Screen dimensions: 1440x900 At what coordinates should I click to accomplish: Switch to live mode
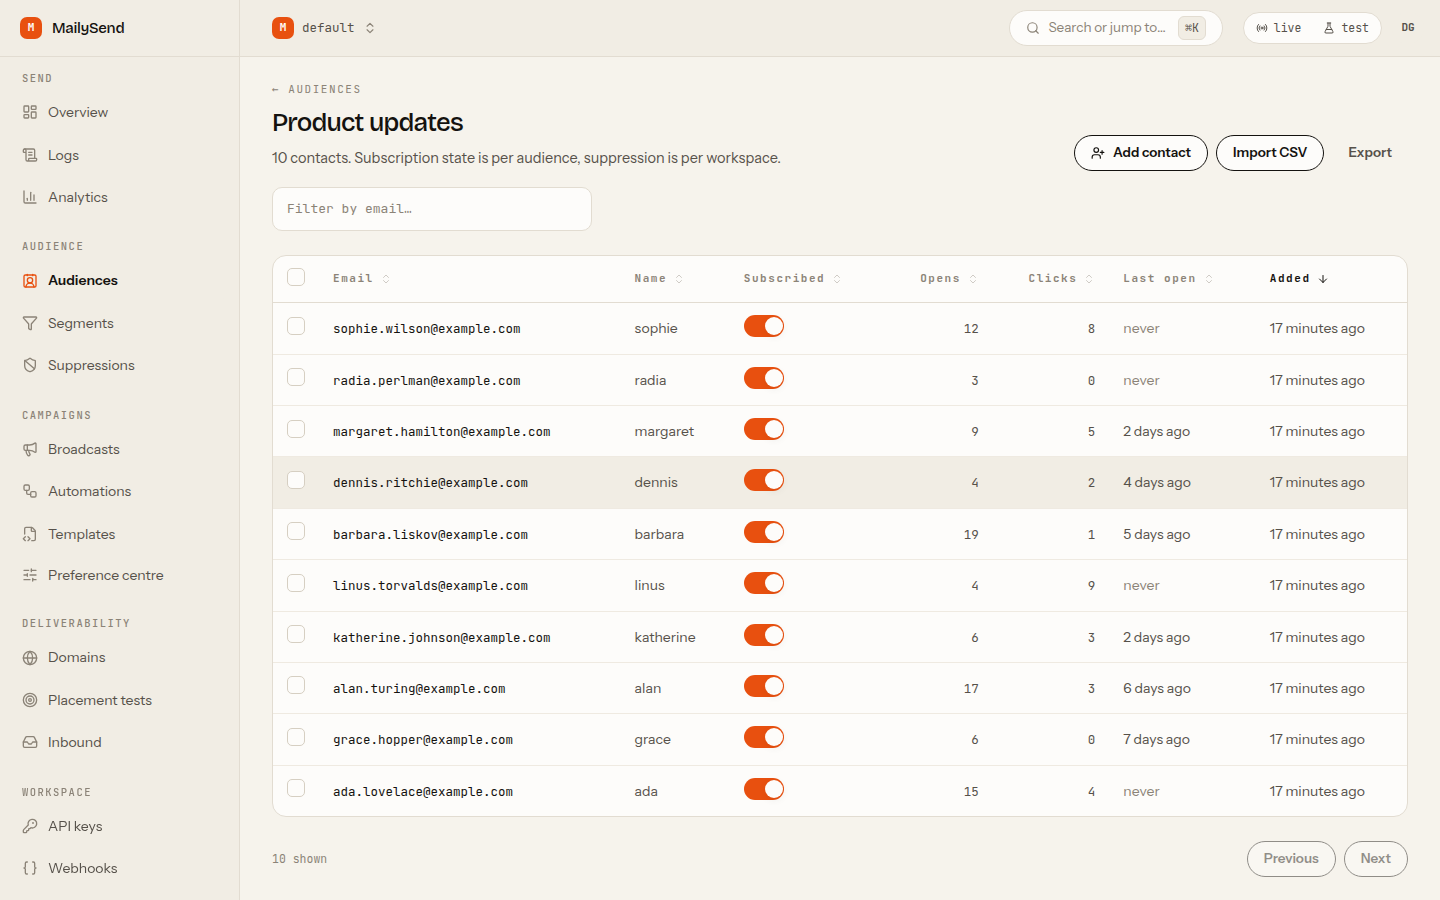pyautogui.click(x=1279, y=28)
